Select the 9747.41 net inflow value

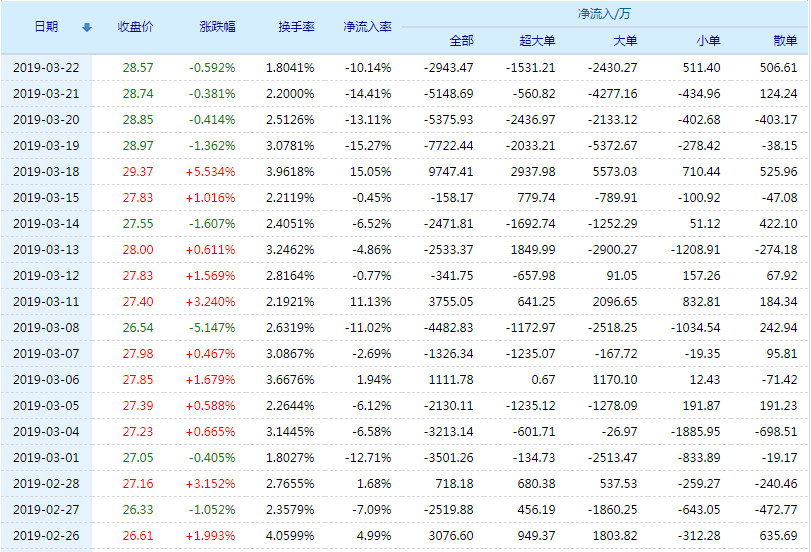pos(450,171)
